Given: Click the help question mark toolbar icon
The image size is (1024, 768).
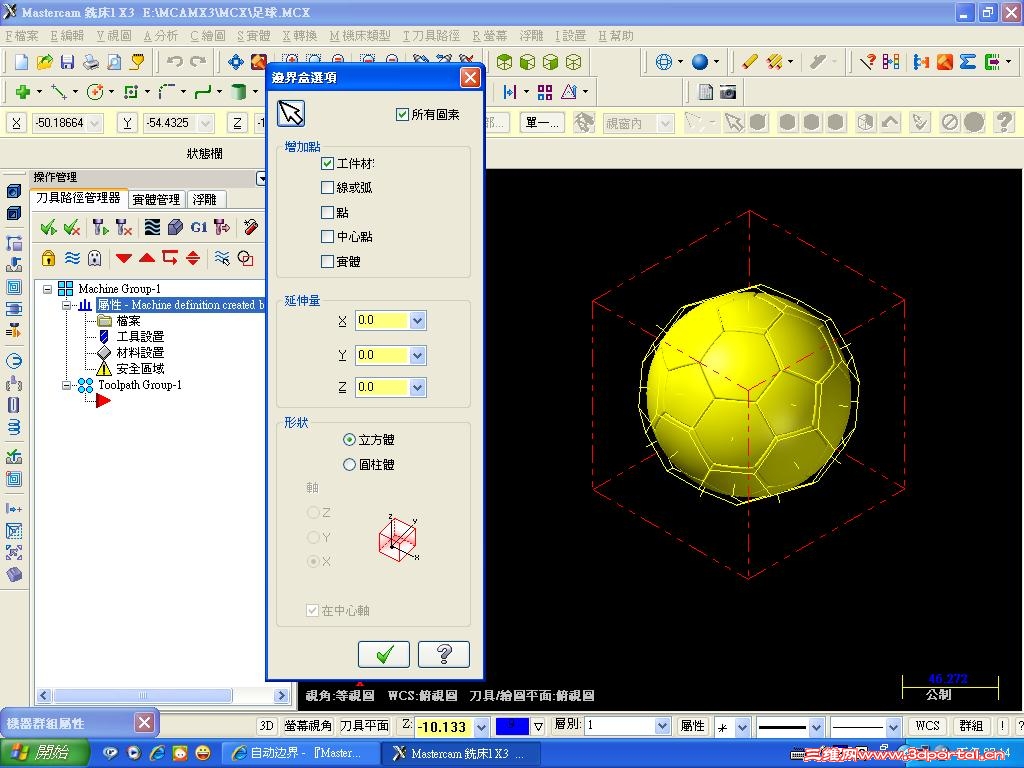Looking at the screenshot, I should (1004, 122).
